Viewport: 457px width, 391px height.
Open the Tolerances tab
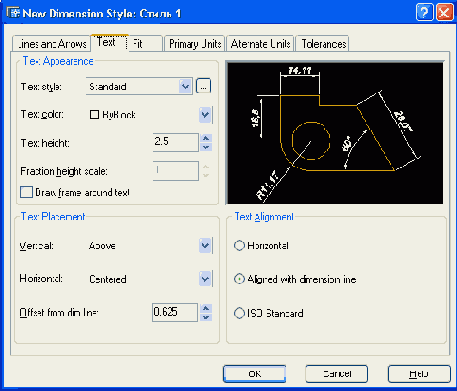[323, 44]
